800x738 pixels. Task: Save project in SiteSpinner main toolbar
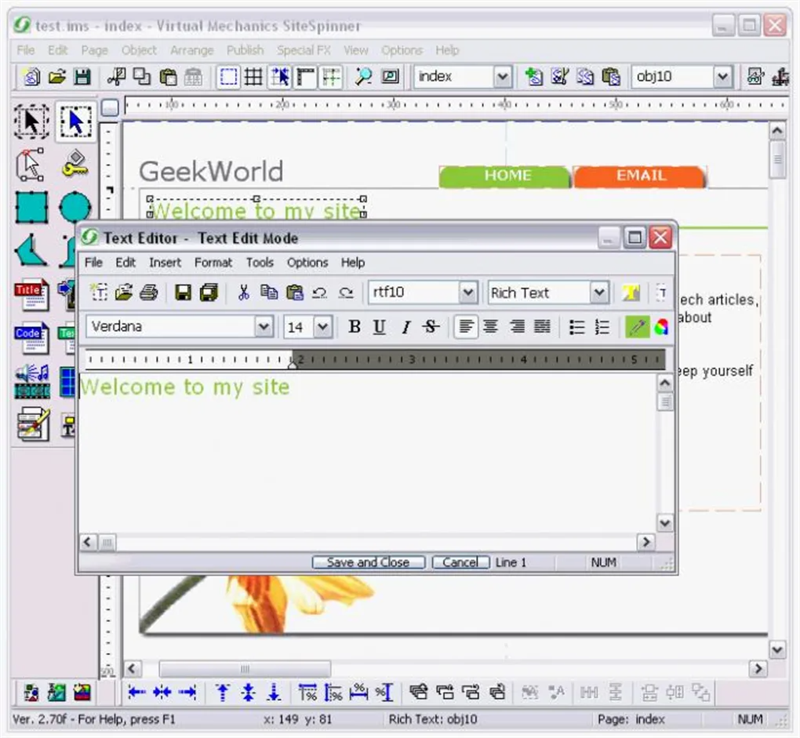(x=82, y=77)
